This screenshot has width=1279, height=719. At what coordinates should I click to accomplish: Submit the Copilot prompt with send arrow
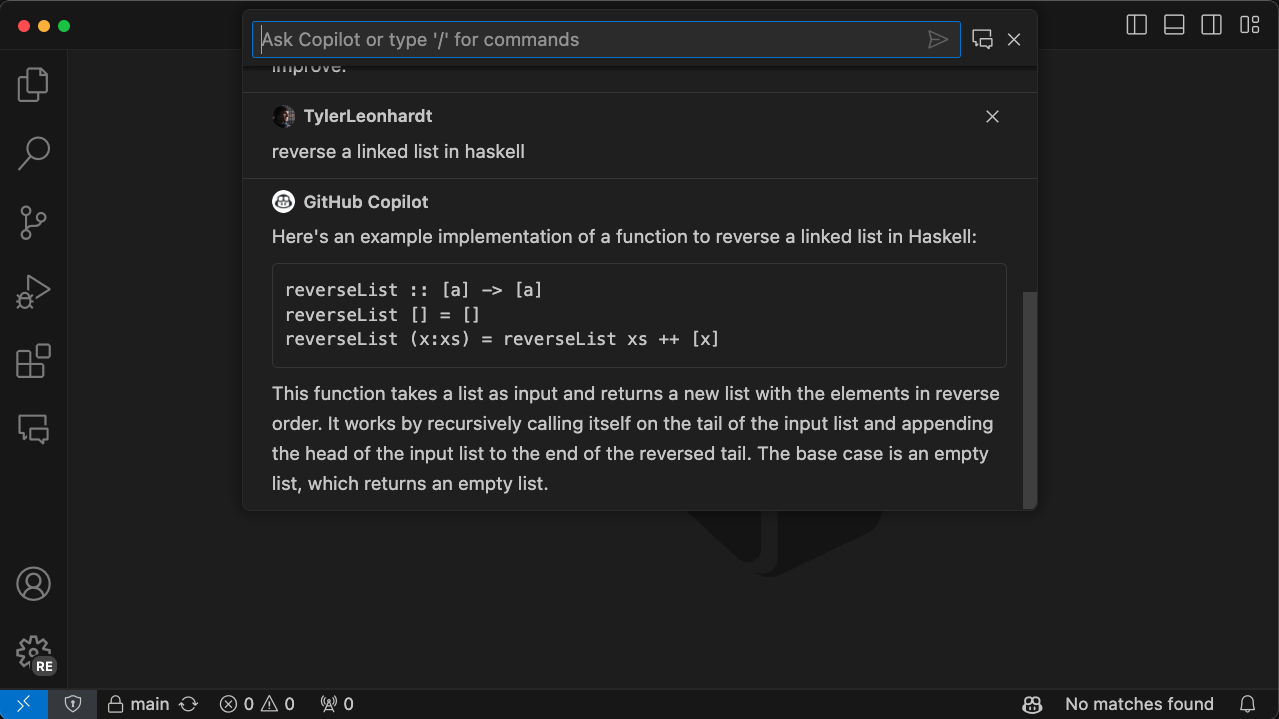coord(938,39)
